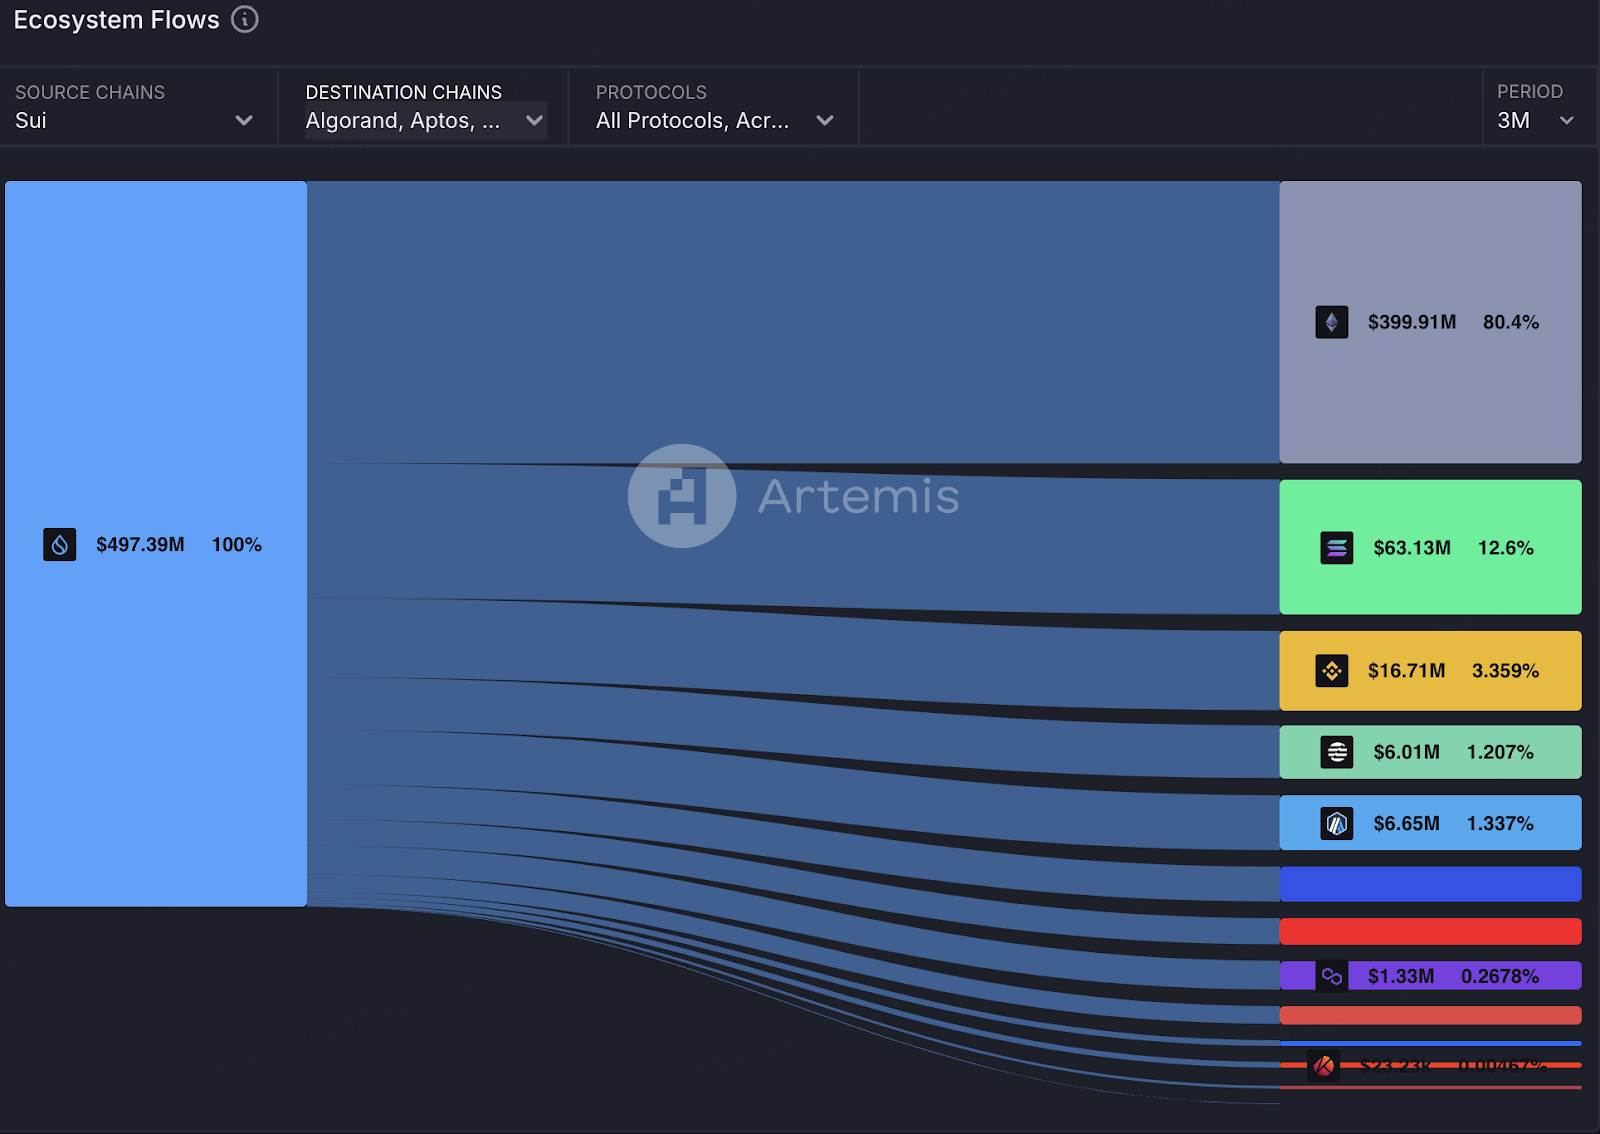The width and height of the screenshot is (1600, 1134).
Task: Click the 100% label on Sui
Action: (237, 545)
